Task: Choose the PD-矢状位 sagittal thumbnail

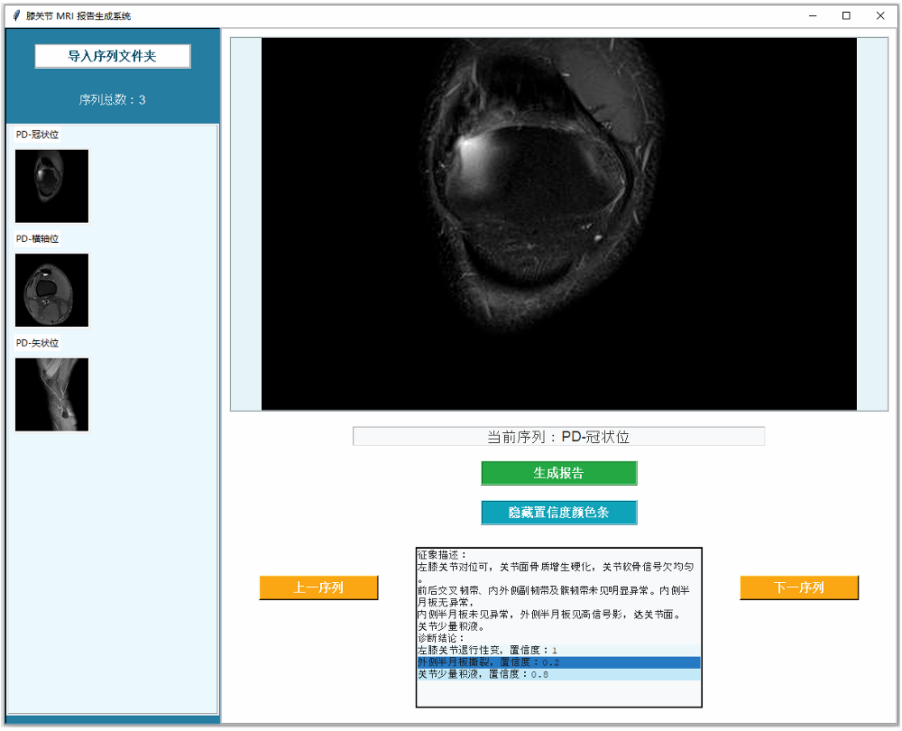Action: click(52, 394)
